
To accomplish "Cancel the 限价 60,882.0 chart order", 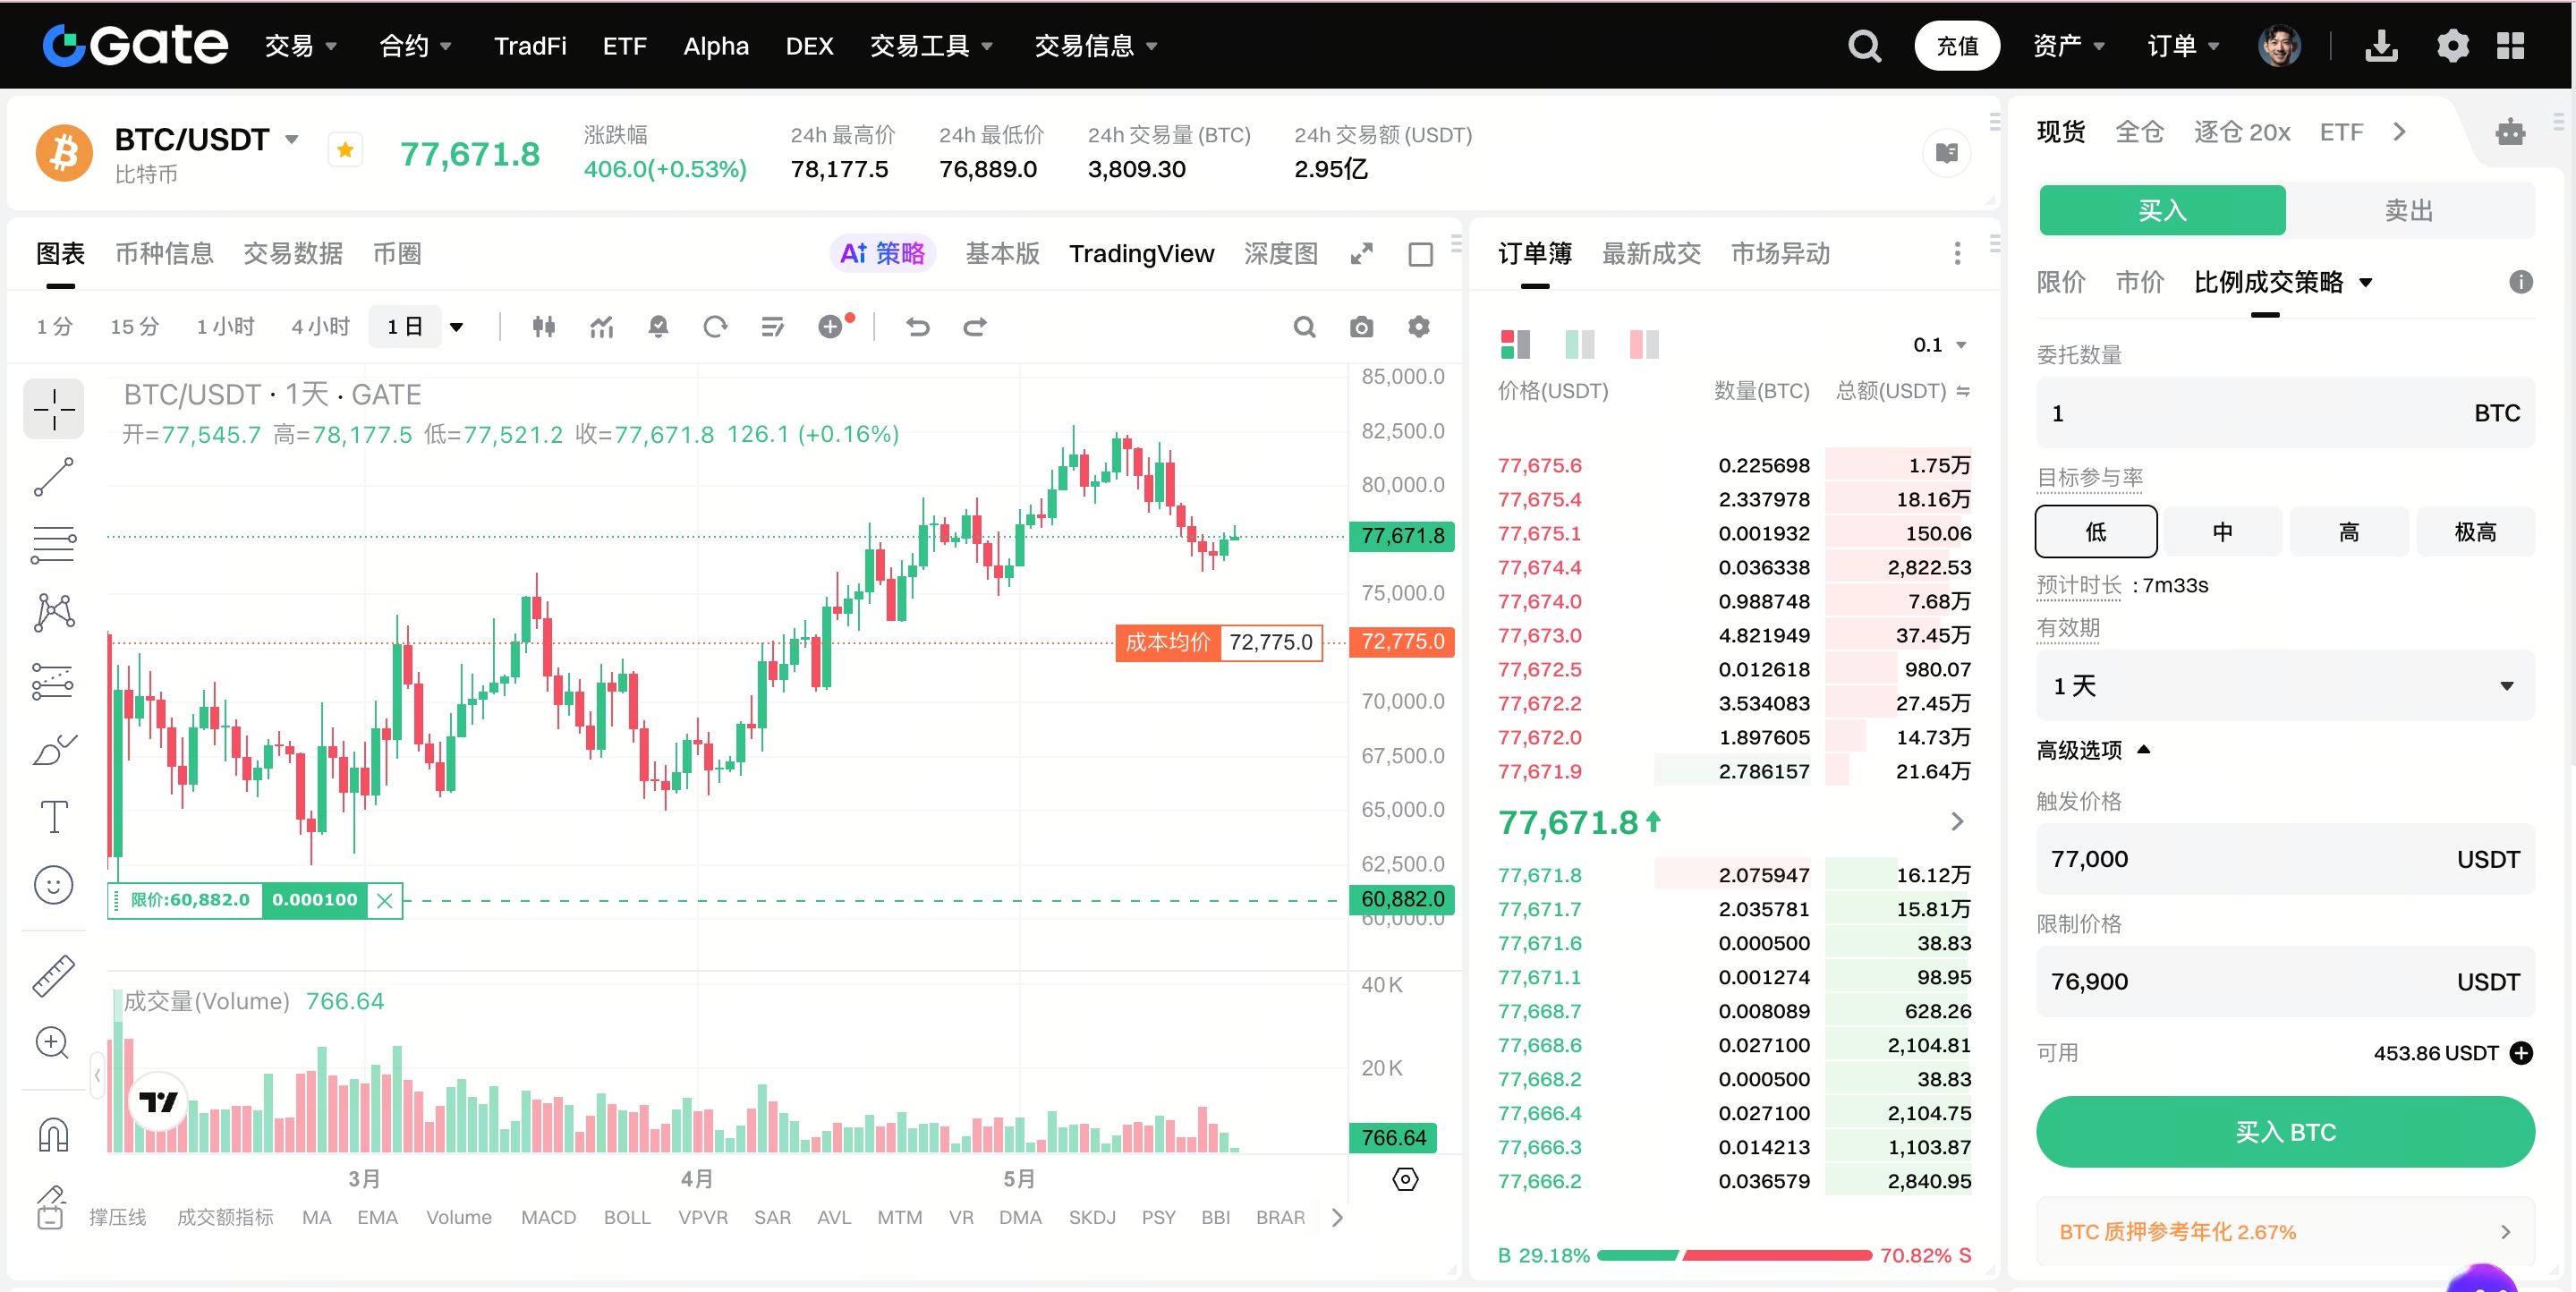I will (384, 900).
